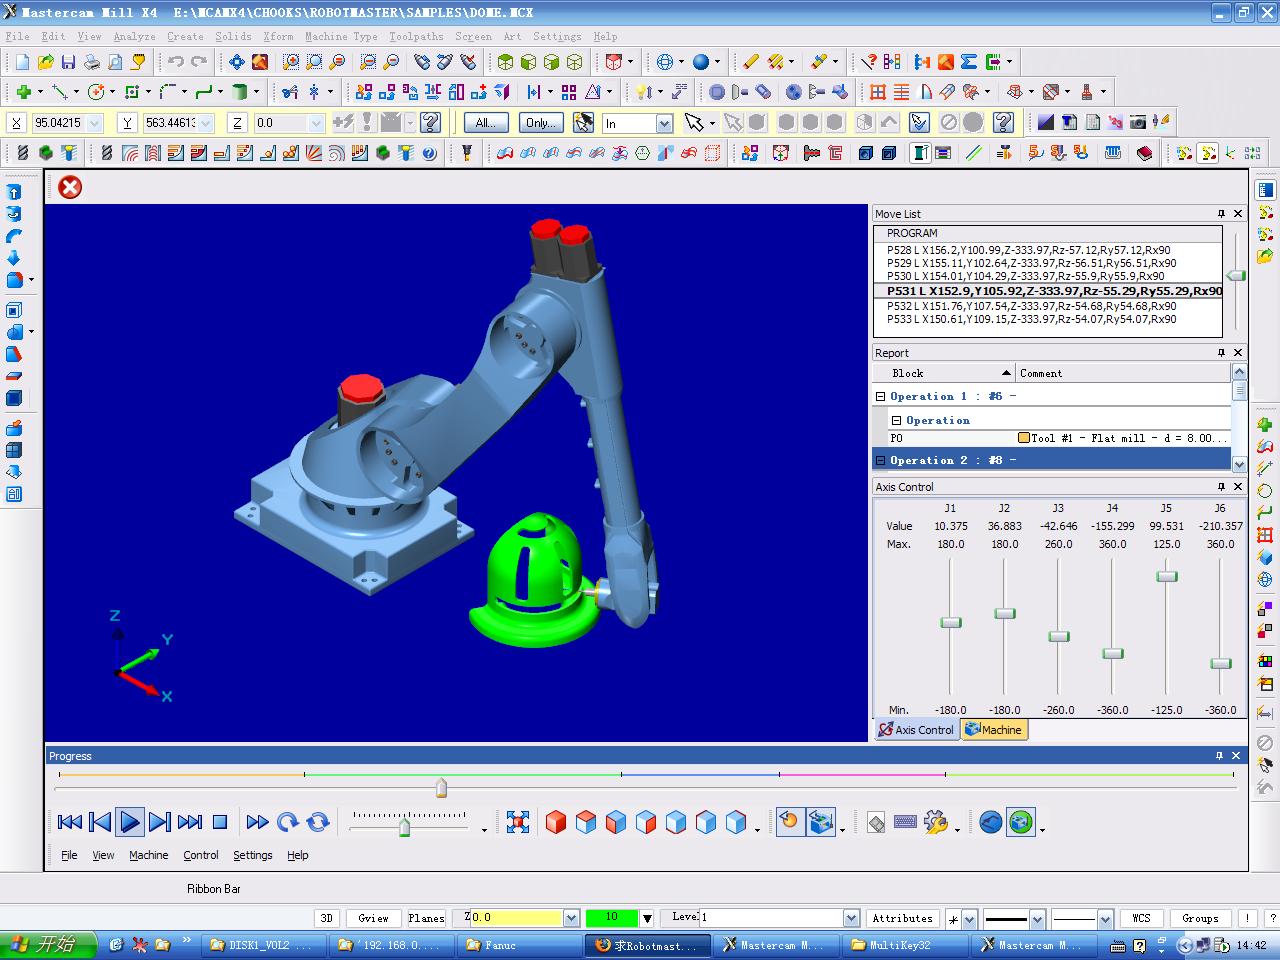Open the Z depth dropdown in status bar

pyautogui.click(x=571, y=918)
